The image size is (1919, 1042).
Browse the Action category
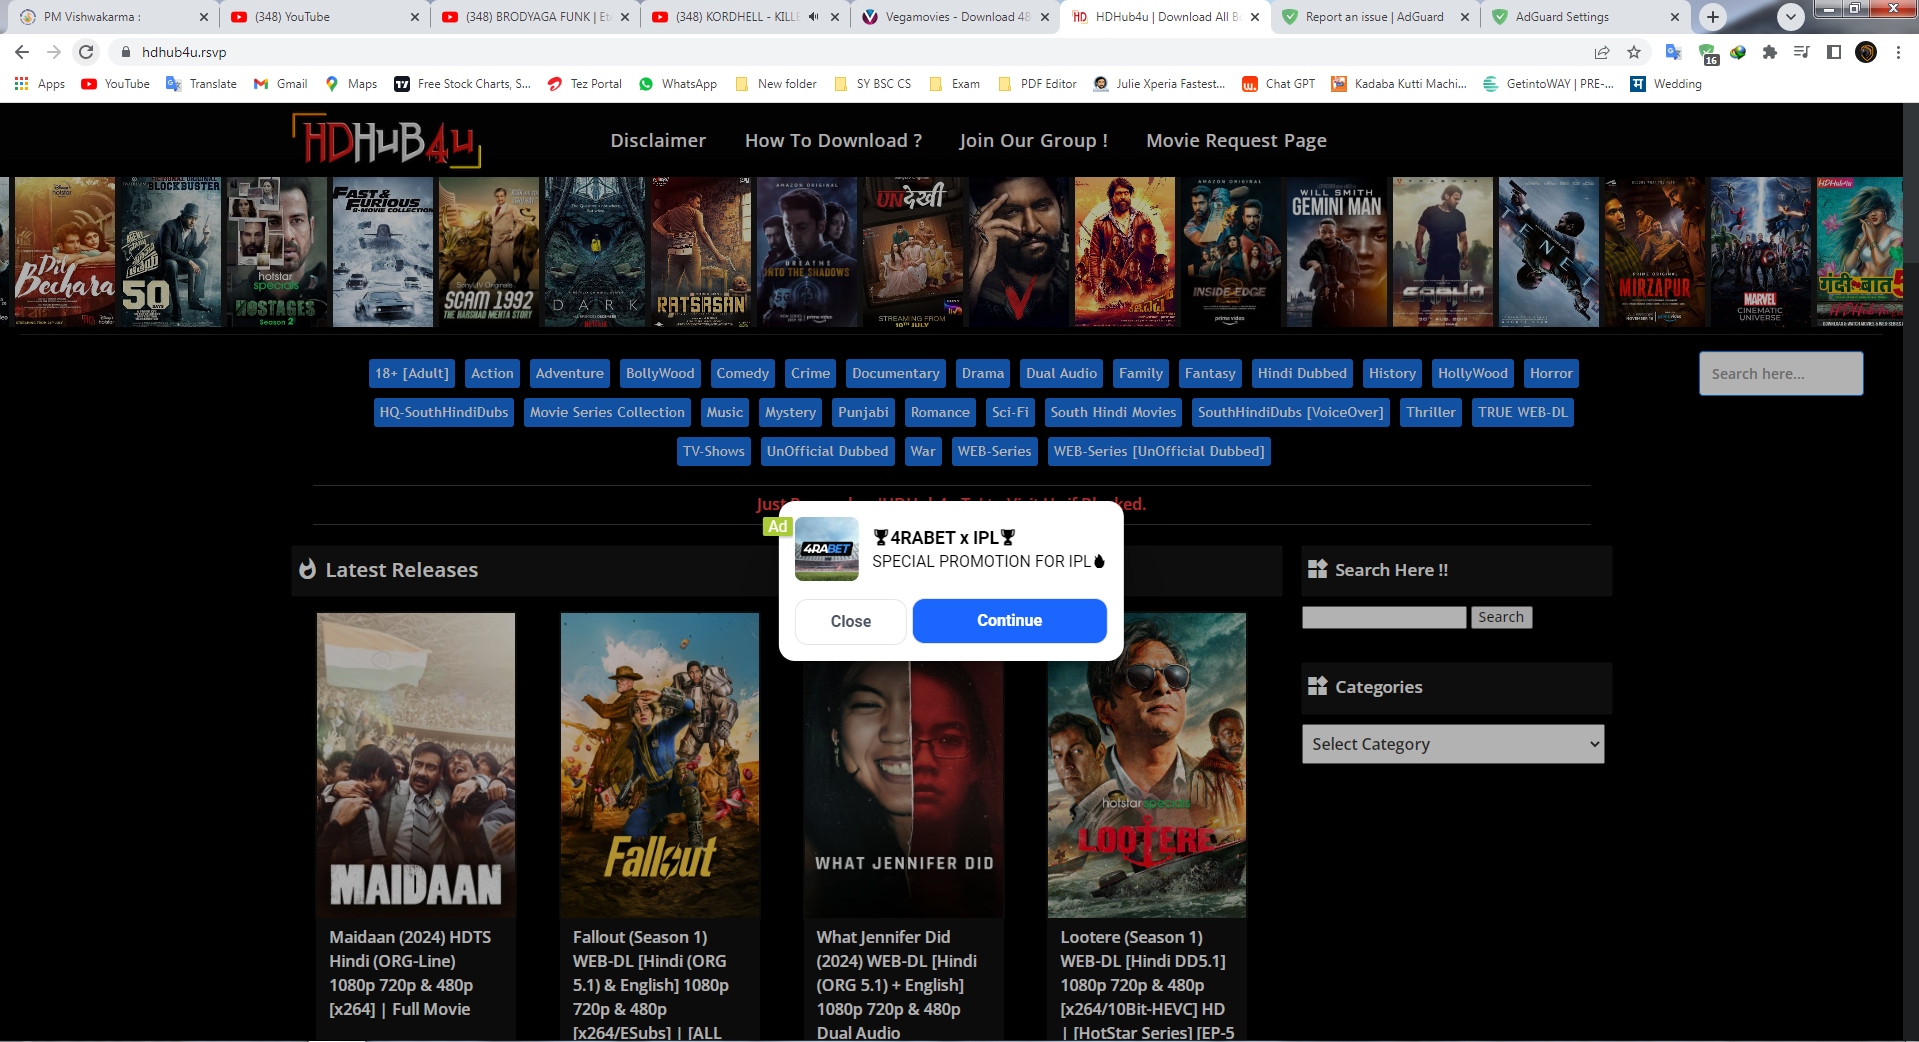pos(492,373)
